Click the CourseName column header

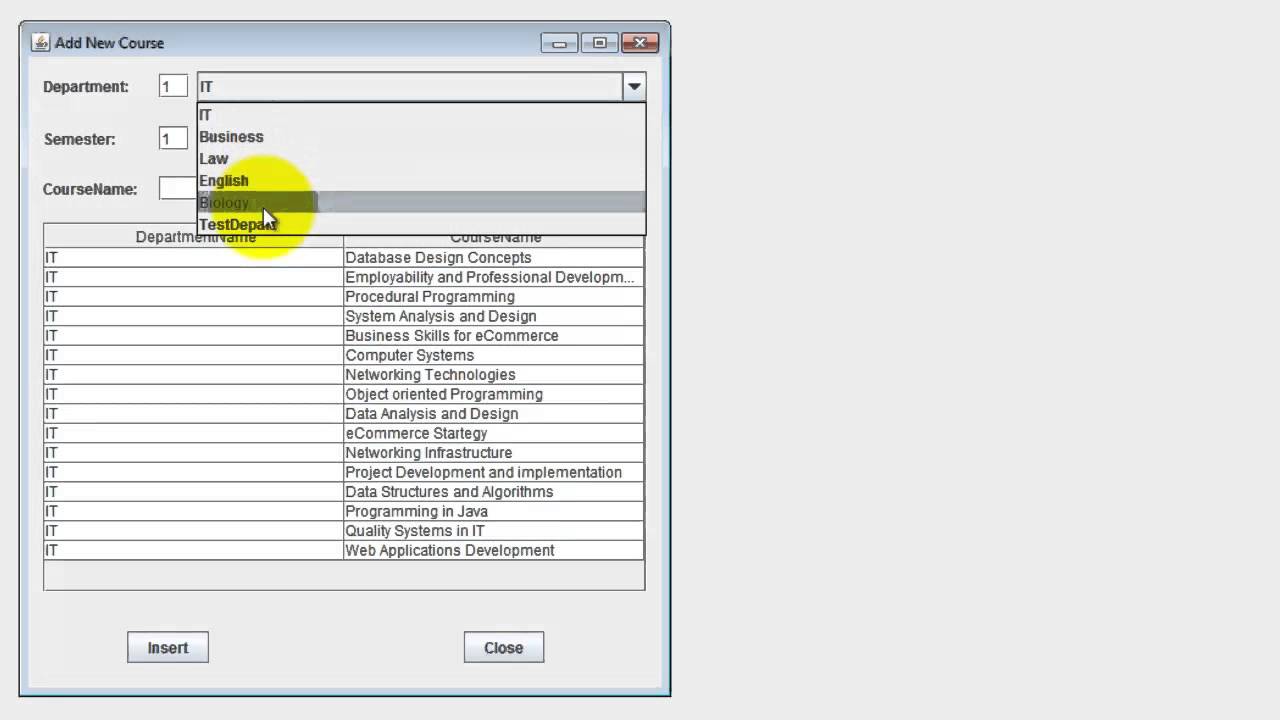(494, 240)
